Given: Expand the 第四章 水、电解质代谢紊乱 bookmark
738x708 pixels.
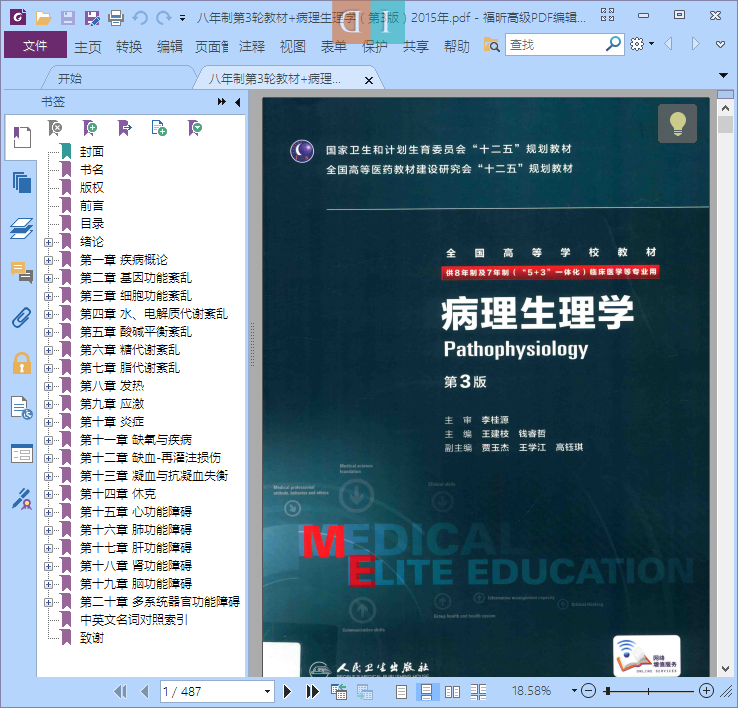Looking at the screenshot, I should coord(48,314).
